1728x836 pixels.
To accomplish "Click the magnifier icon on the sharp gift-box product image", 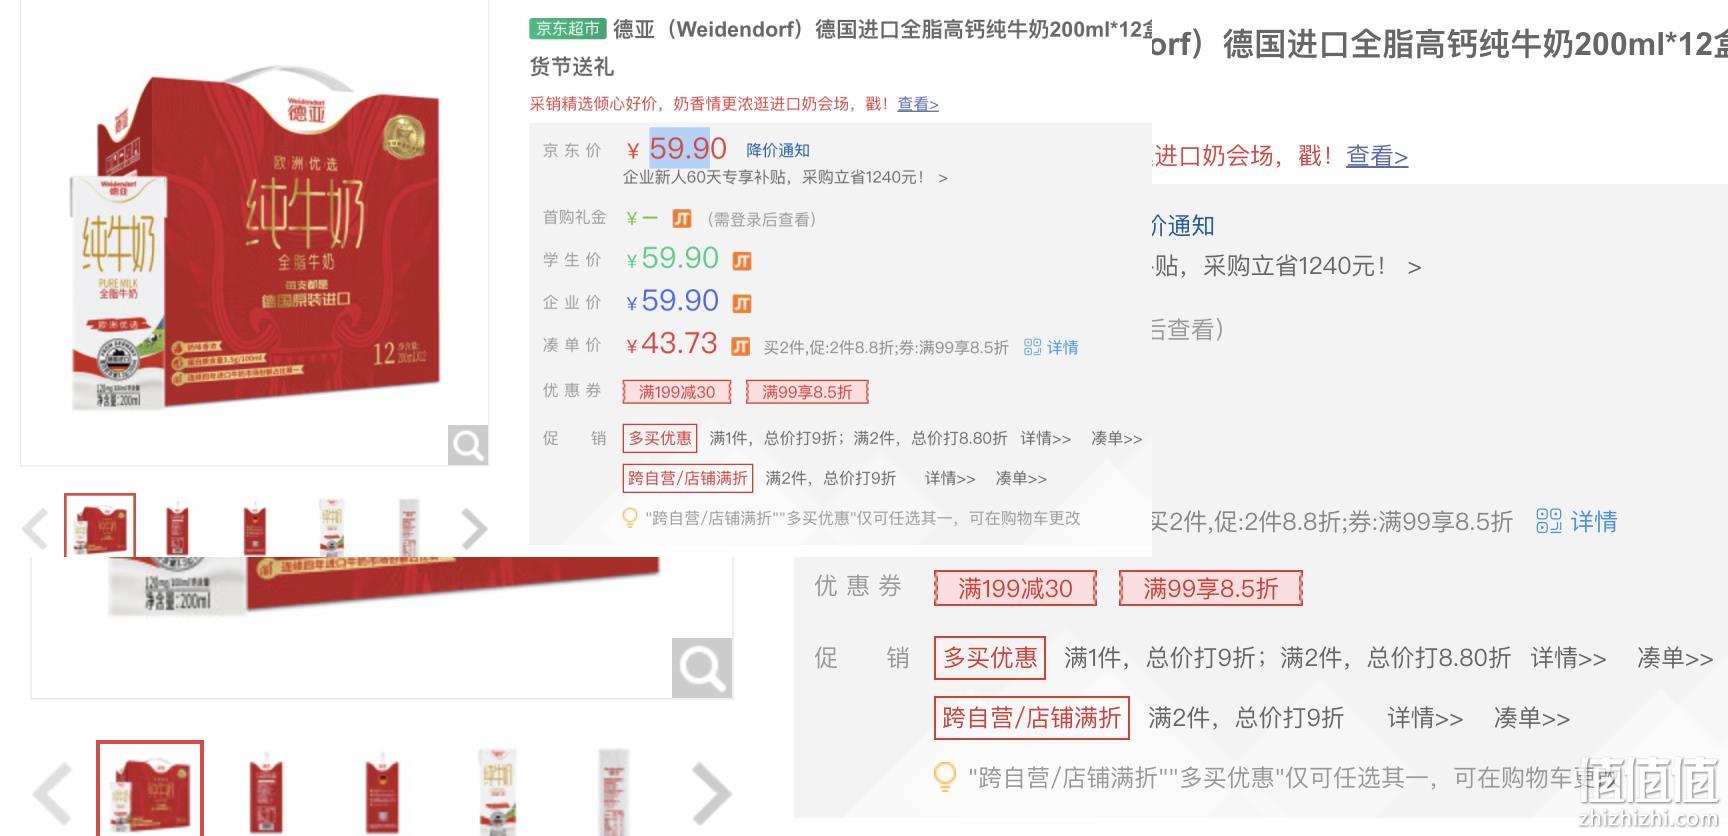I will coord(467,445).
